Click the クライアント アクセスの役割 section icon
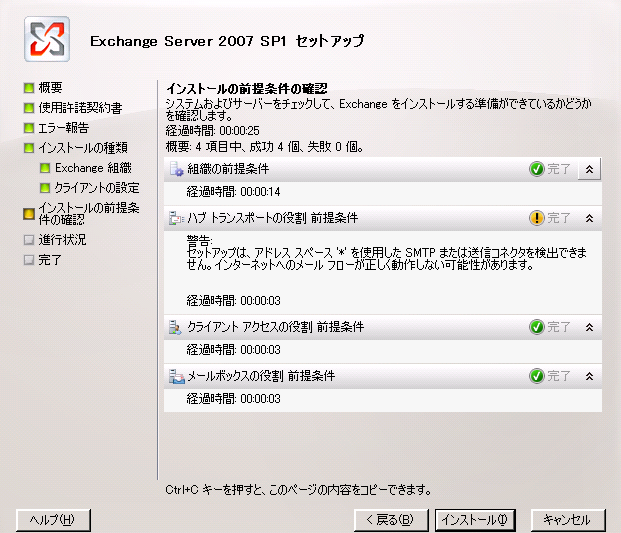The image size is (621, 533). click(x=175, y=327)
